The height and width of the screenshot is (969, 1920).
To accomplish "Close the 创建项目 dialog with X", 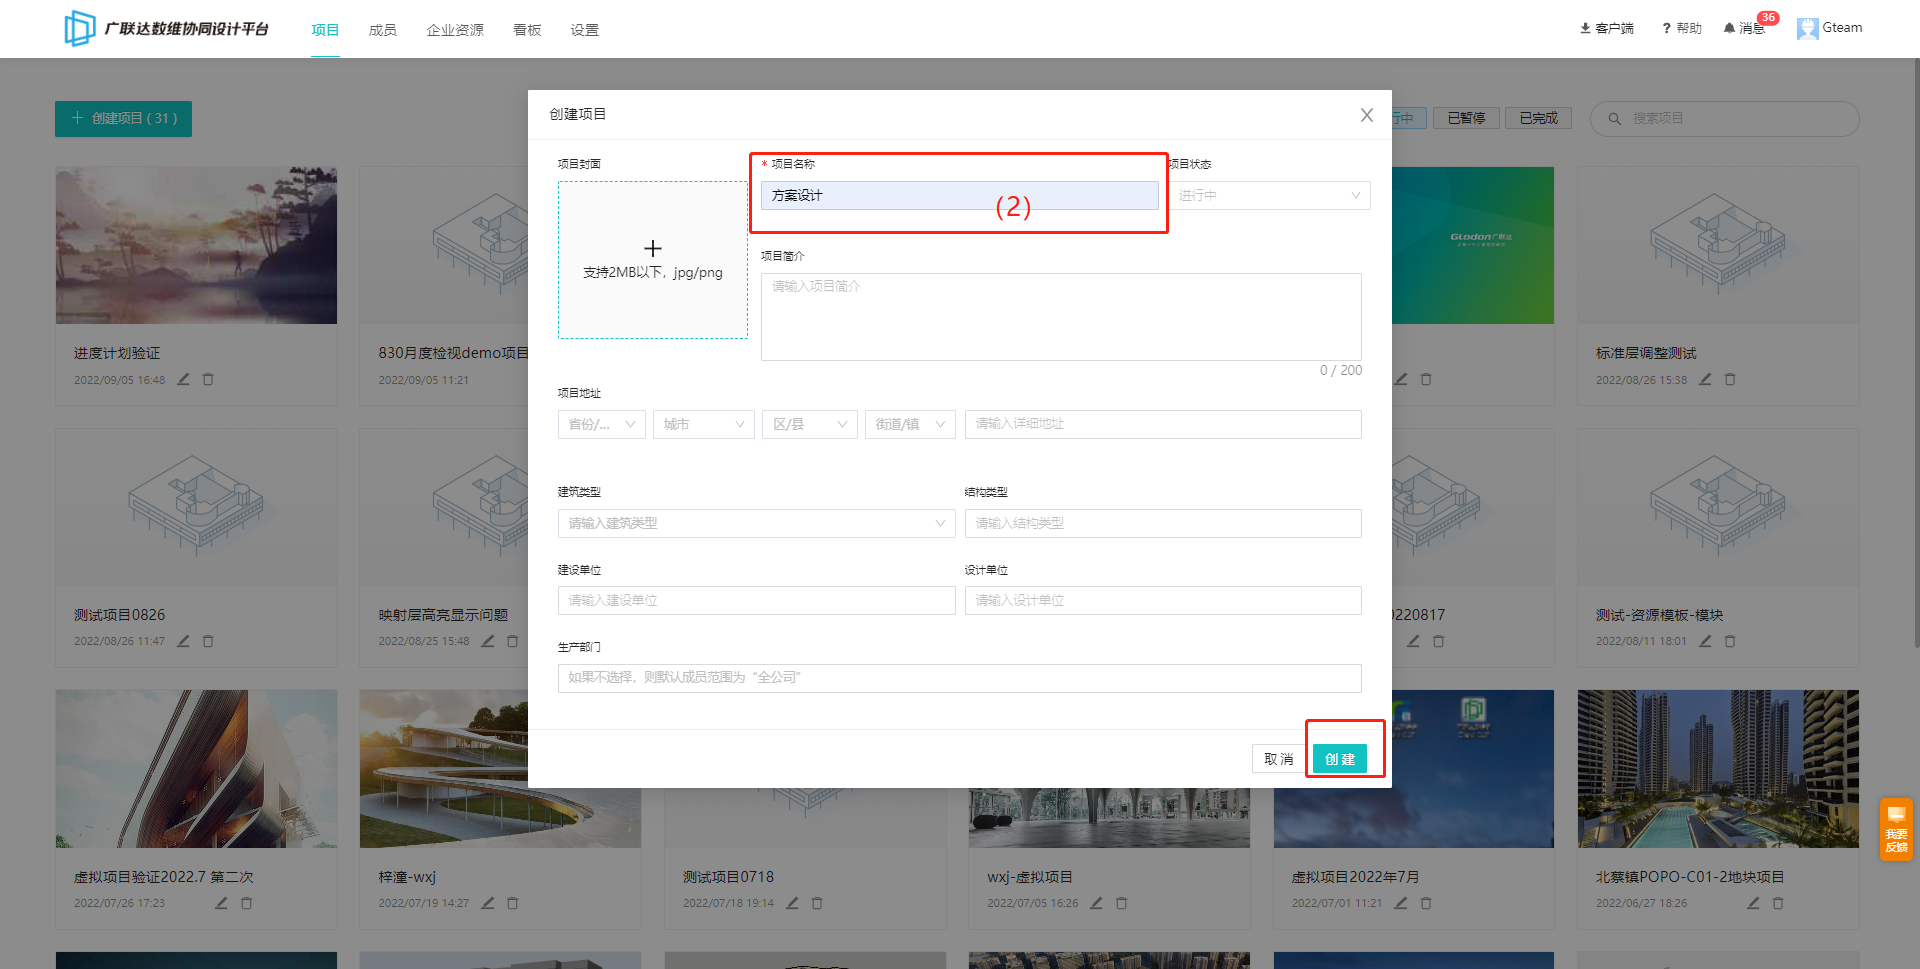I will 1366,115.
